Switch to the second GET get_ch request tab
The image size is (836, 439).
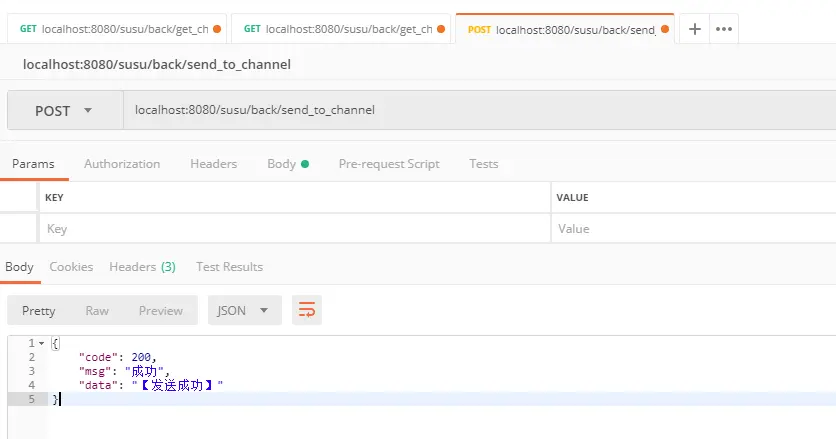tap(341, 29)
